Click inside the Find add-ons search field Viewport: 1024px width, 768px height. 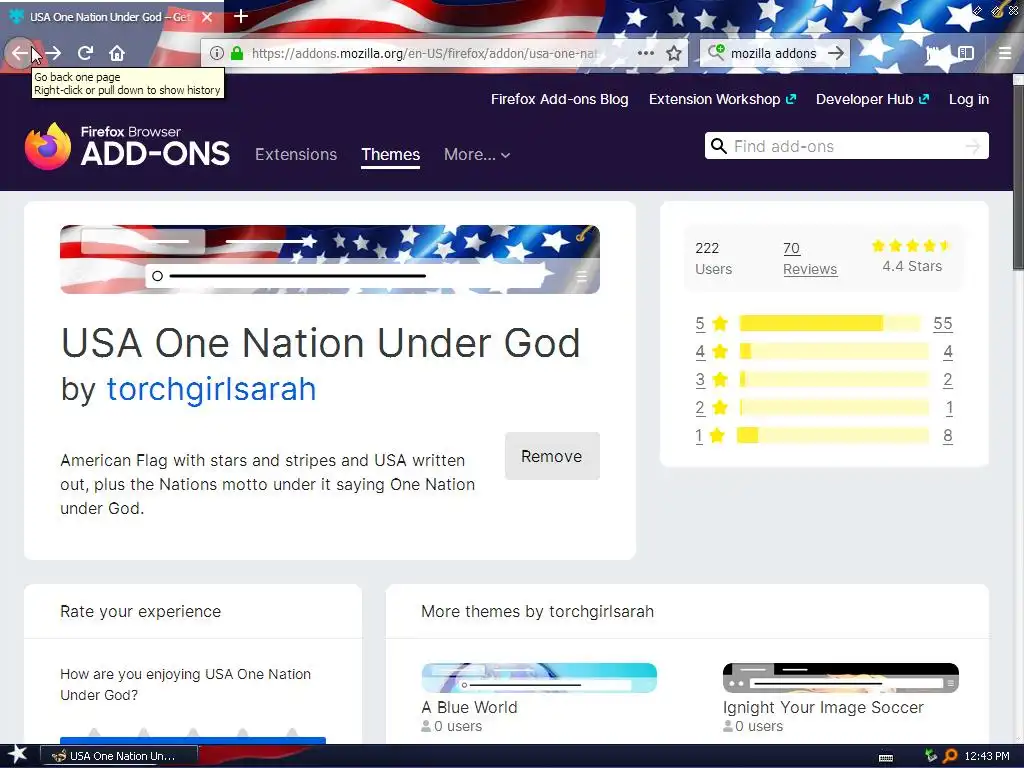click(x=846, y=146)
